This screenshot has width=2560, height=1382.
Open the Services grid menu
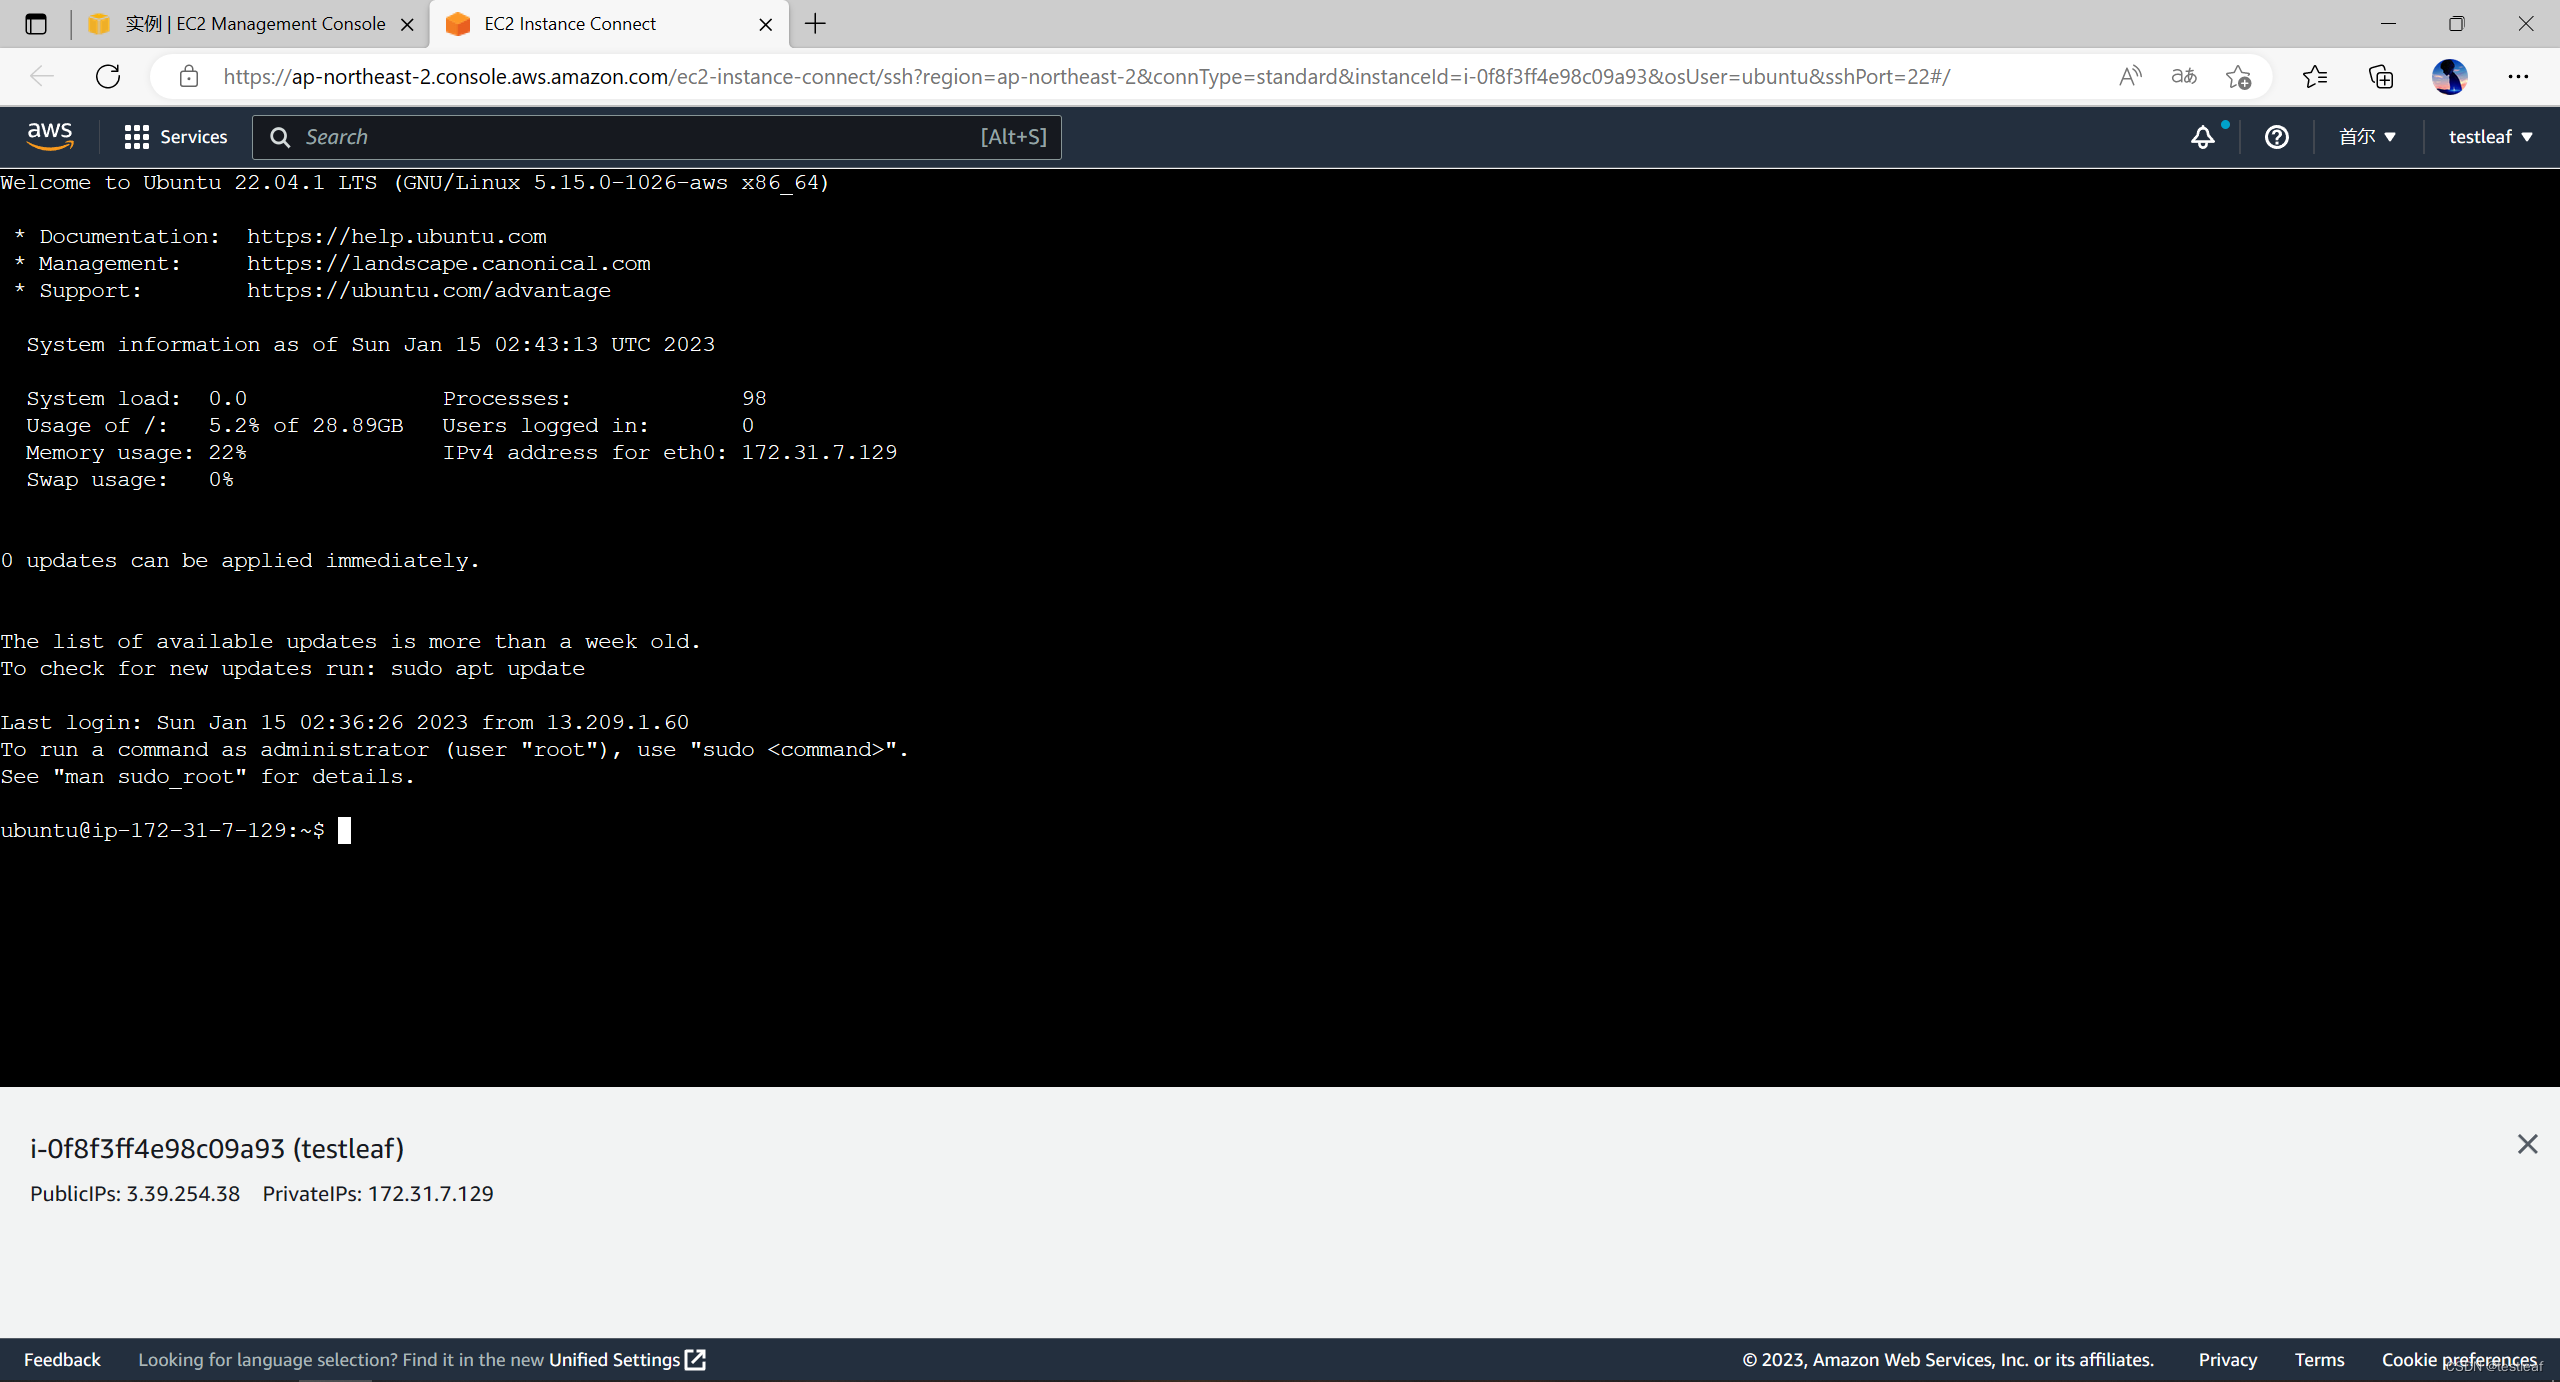click(x=176, y=137)
